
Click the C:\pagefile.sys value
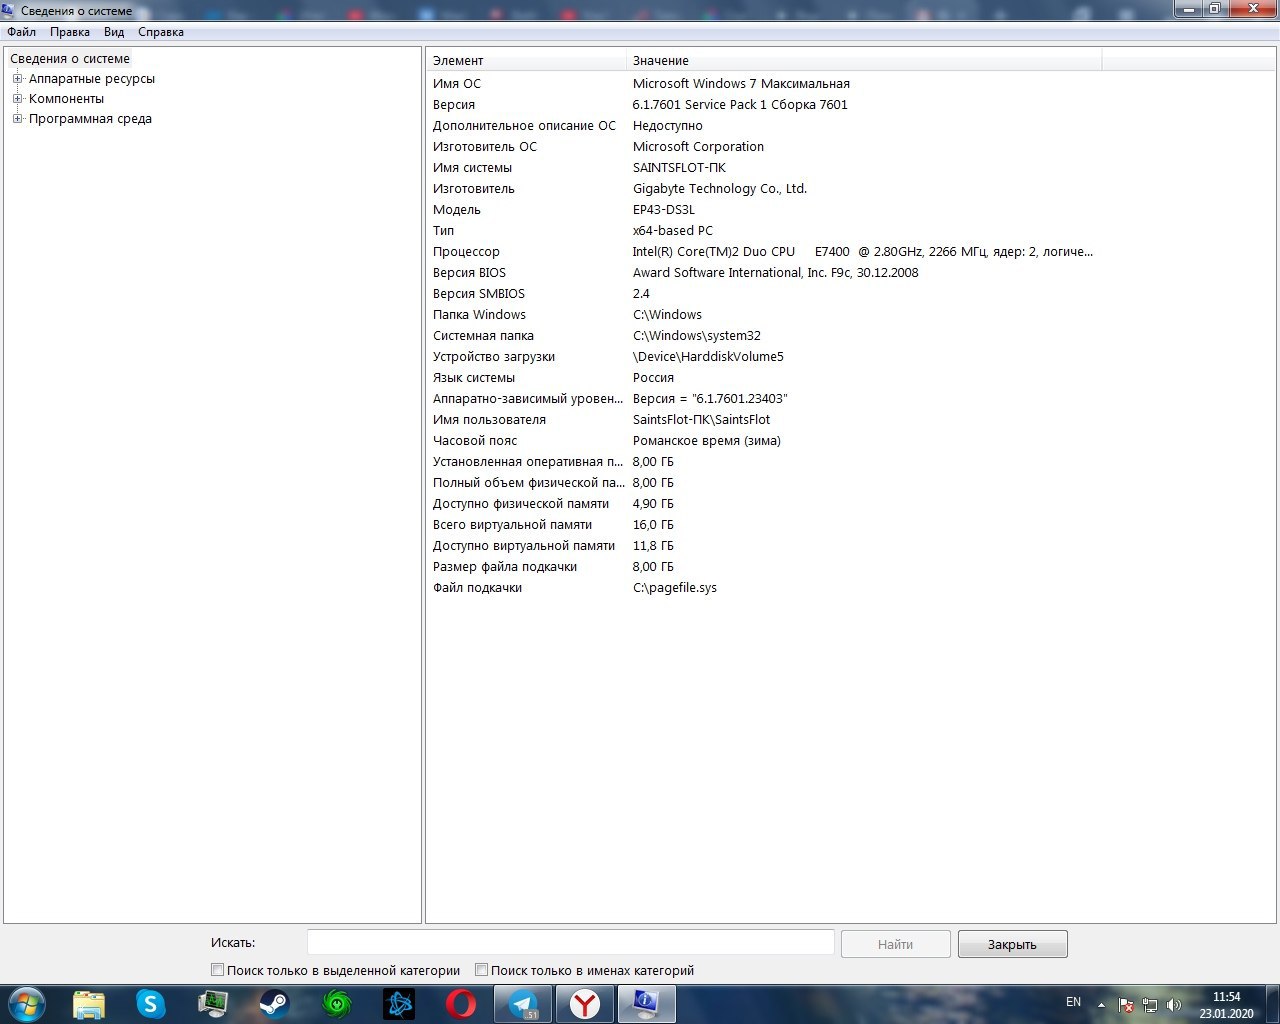pos(675,587)
